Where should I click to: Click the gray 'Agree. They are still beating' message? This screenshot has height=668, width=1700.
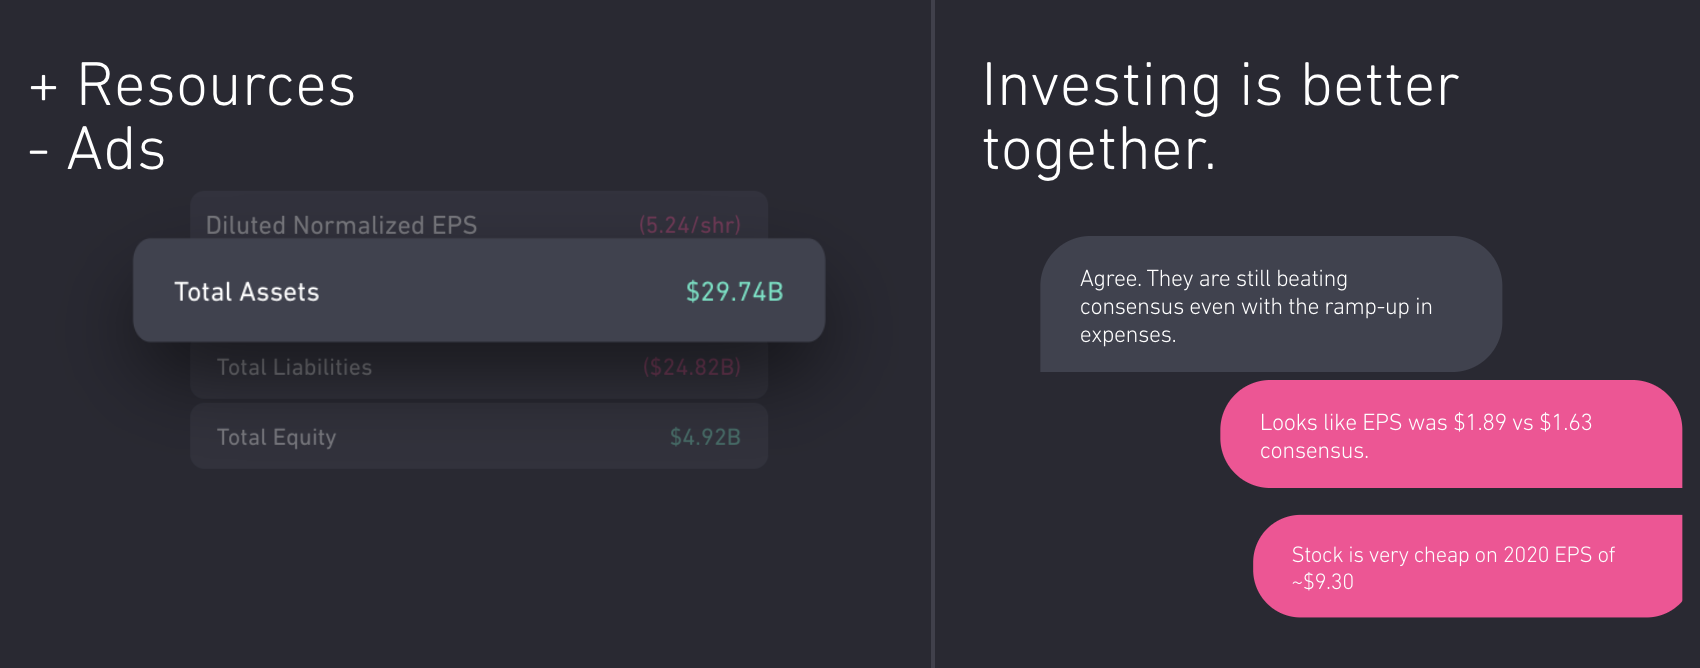tap(1270, 305)
